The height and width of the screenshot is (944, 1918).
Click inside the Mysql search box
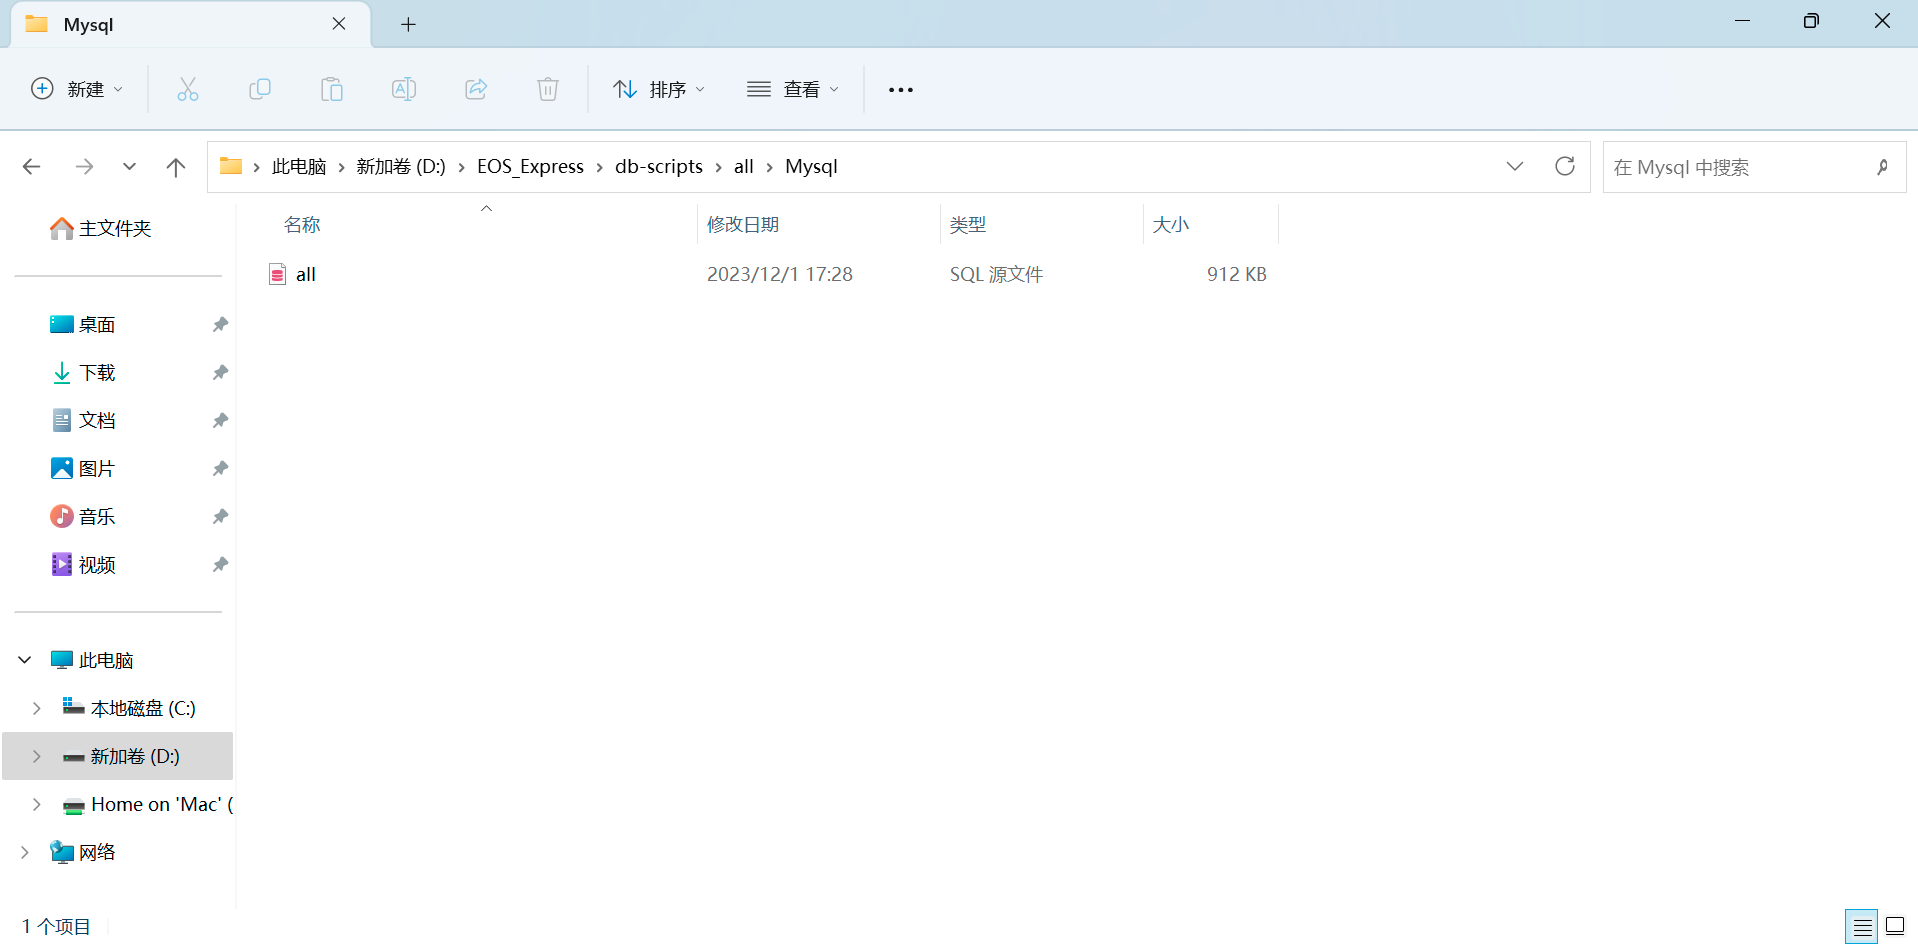point(1740,166)
